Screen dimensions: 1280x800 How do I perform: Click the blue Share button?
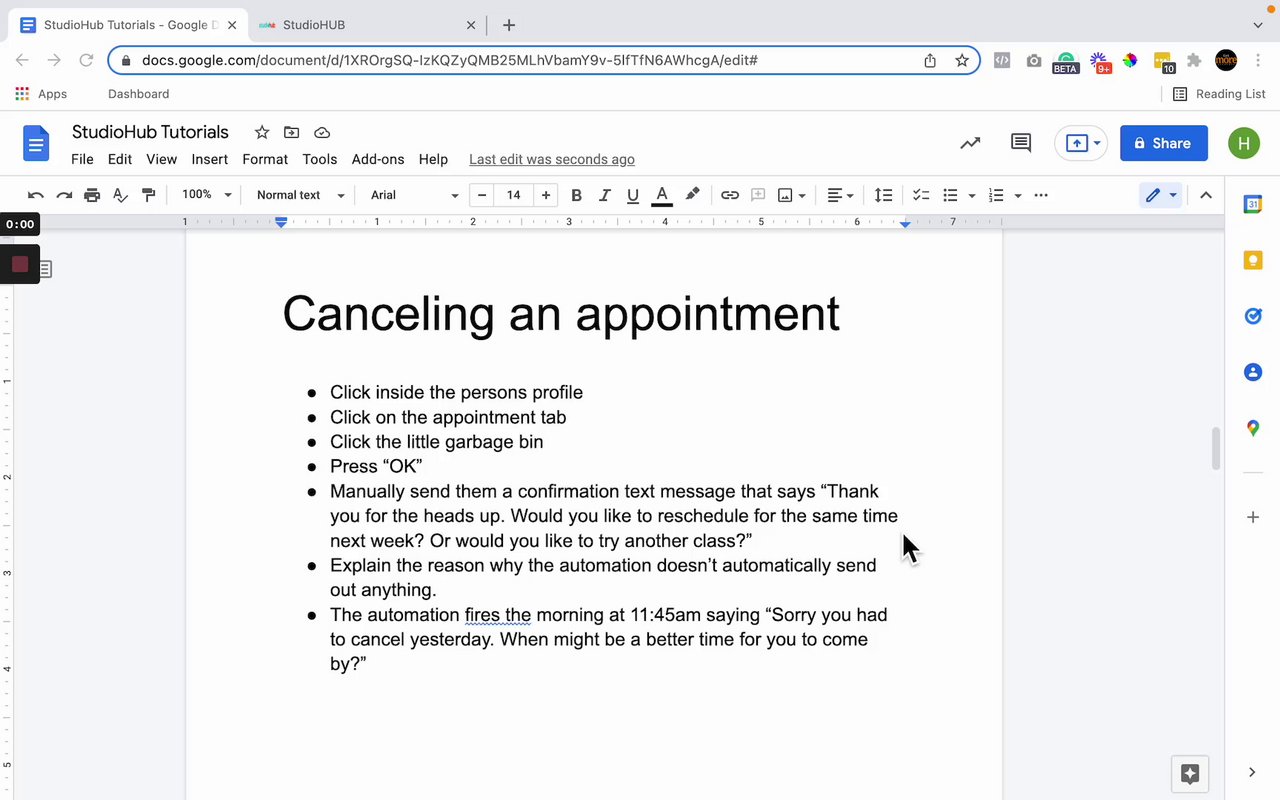click(x=1164, y=143)
